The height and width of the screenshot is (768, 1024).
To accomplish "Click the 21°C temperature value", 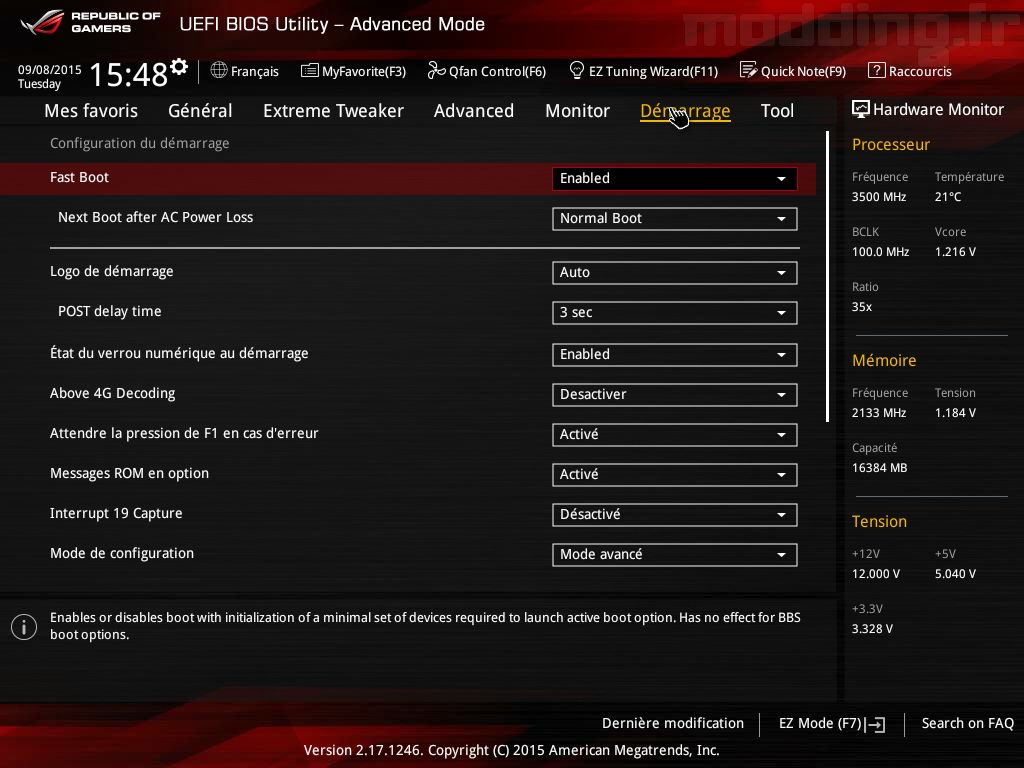I will pyautogui.click(x=948, y=197).
